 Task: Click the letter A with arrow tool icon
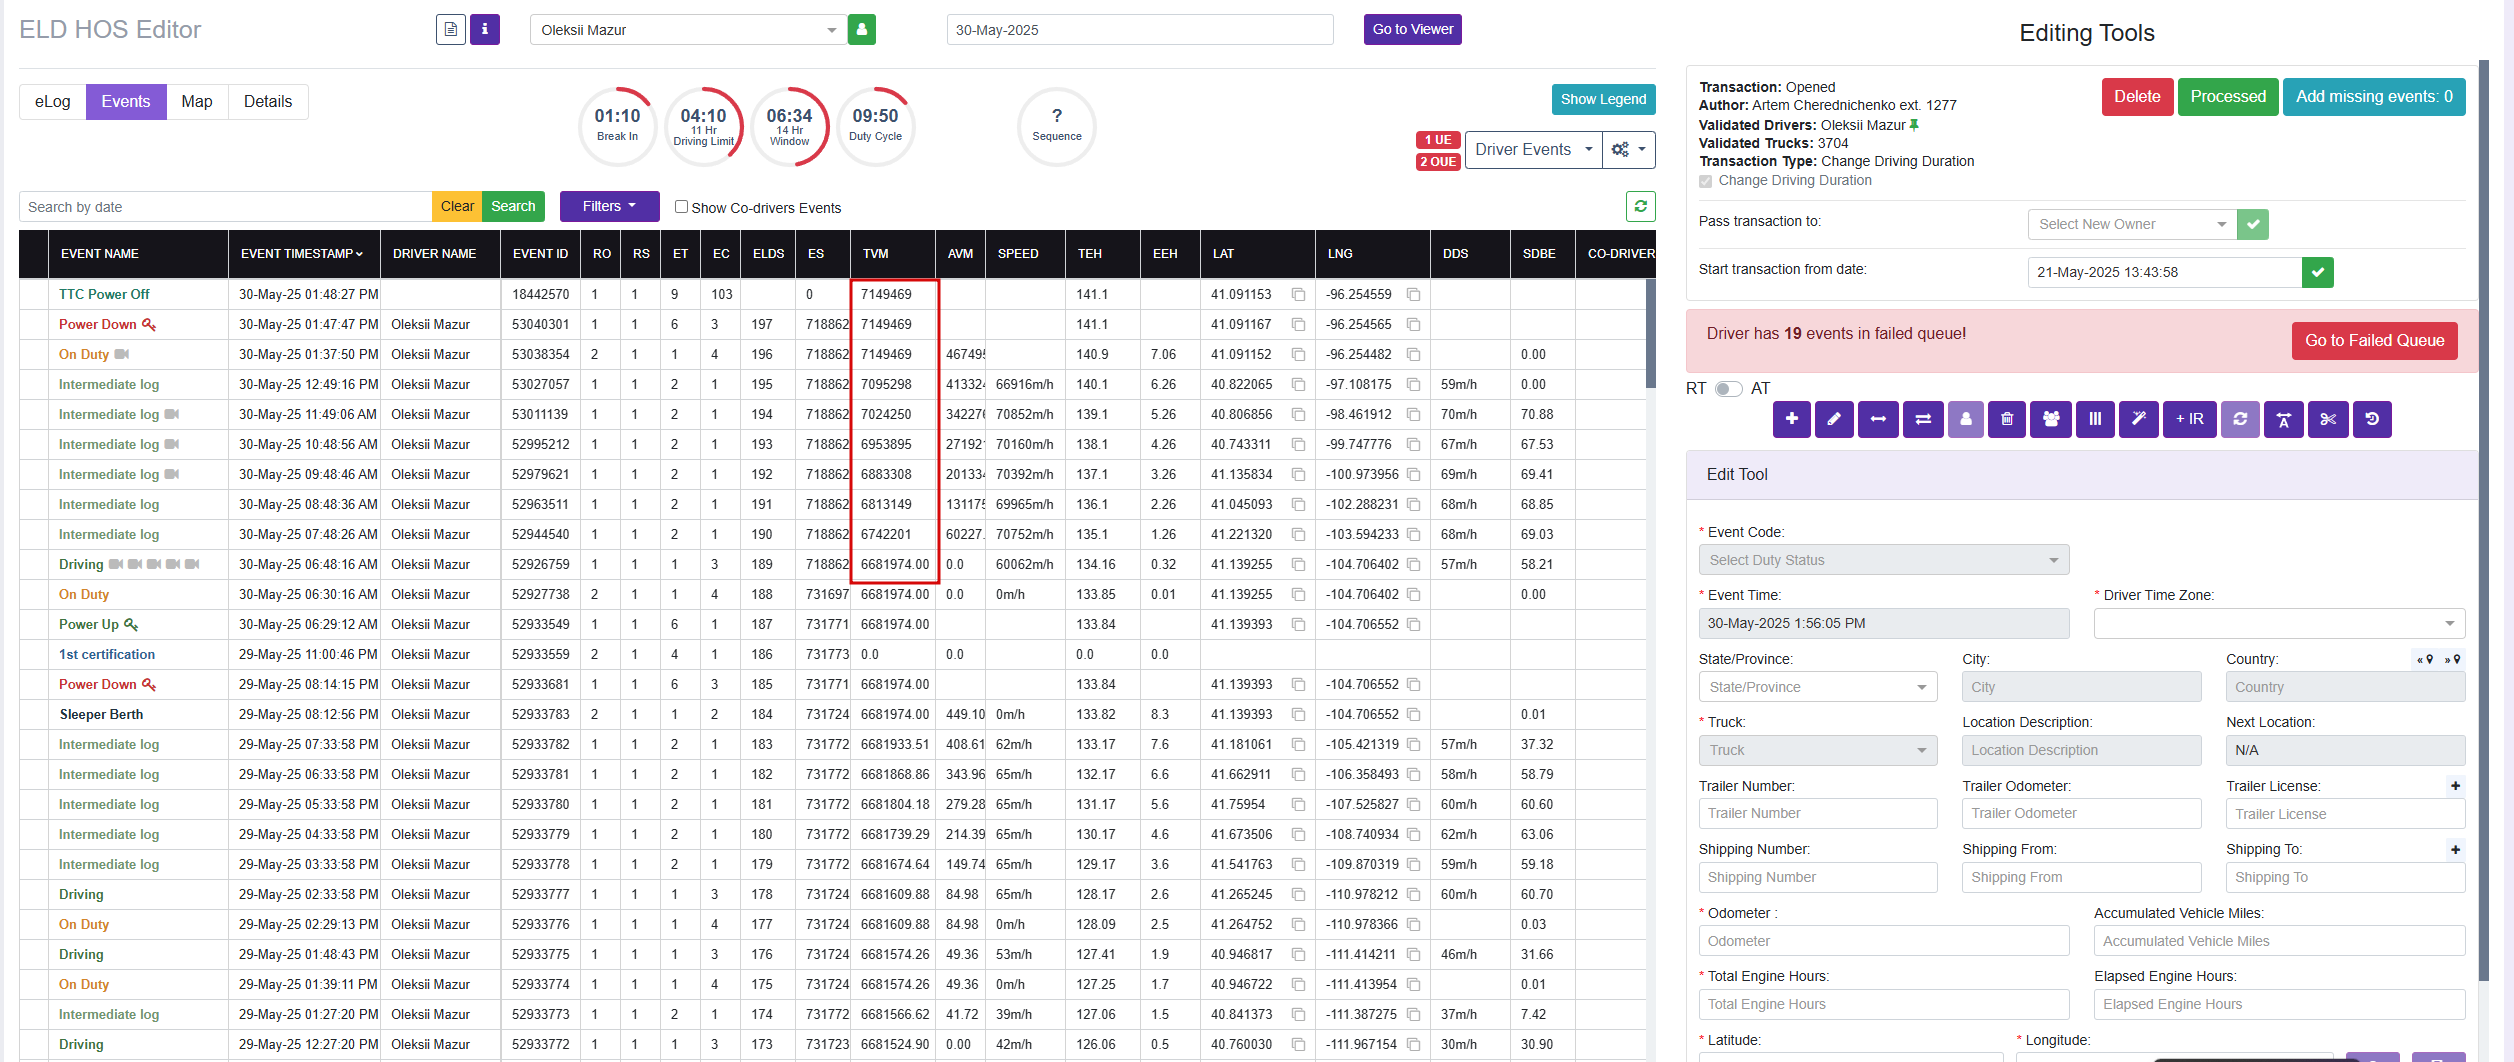[2284, 419]
